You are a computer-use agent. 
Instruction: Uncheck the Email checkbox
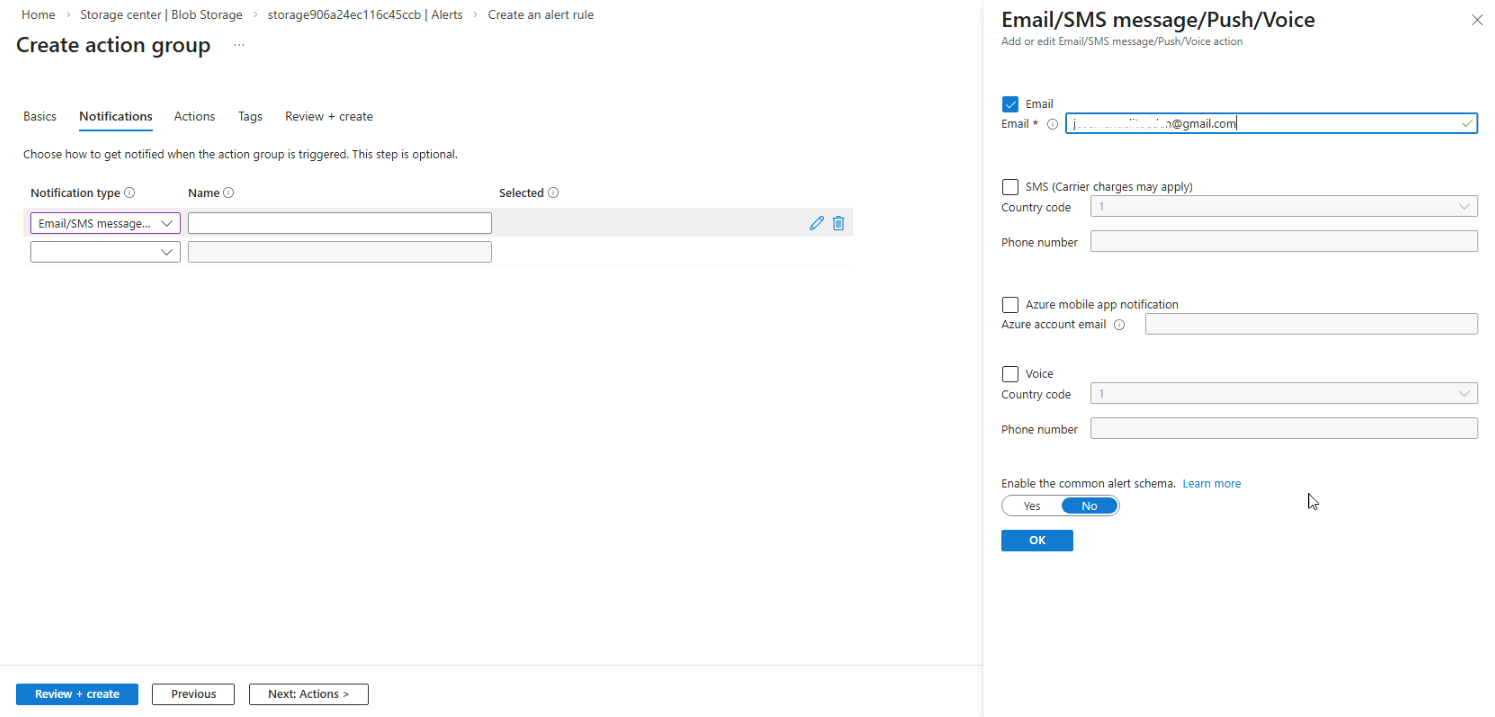(1010, 104)
